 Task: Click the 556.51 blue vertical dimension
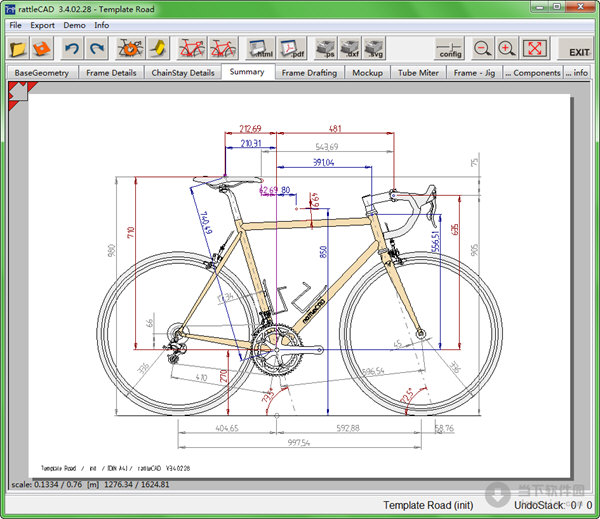tap(436, 242)
